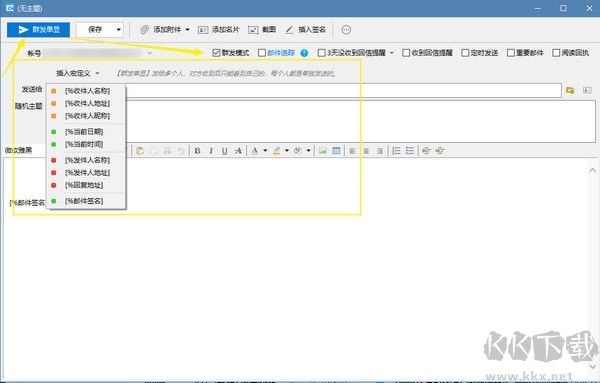Click the font color A icon

coord(255,151)
